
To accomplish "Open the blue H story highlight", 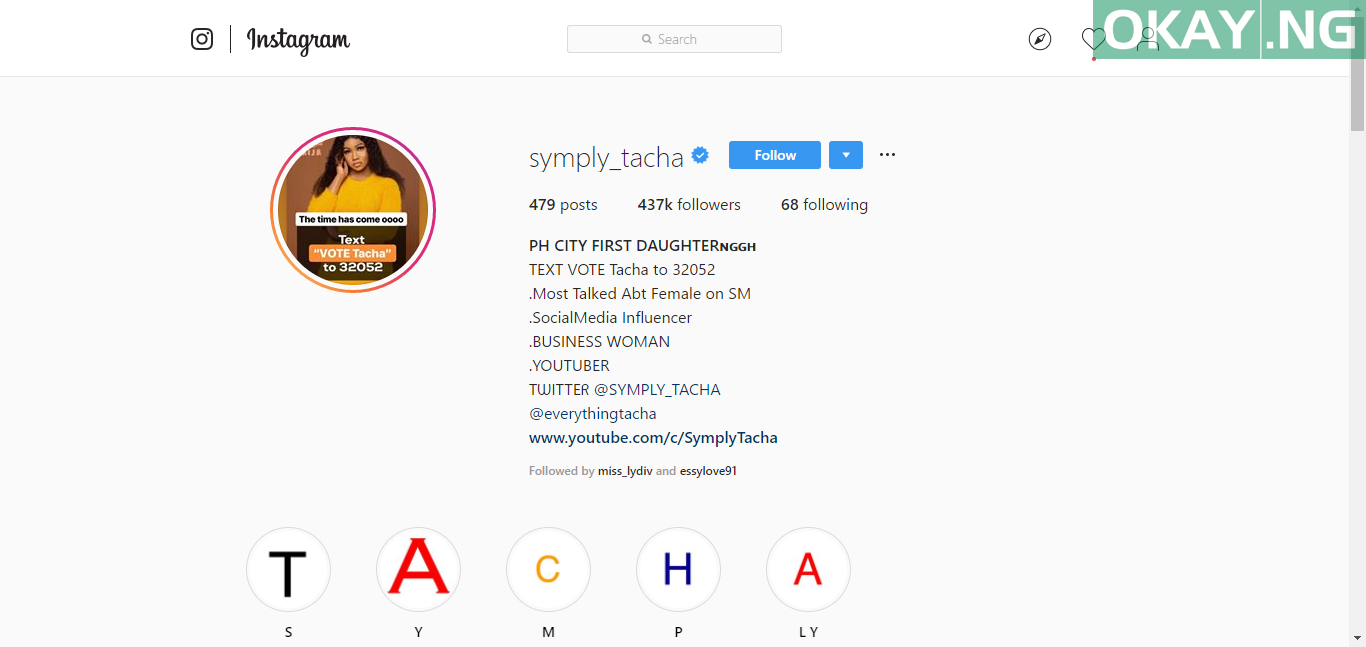I will point(678,570).
